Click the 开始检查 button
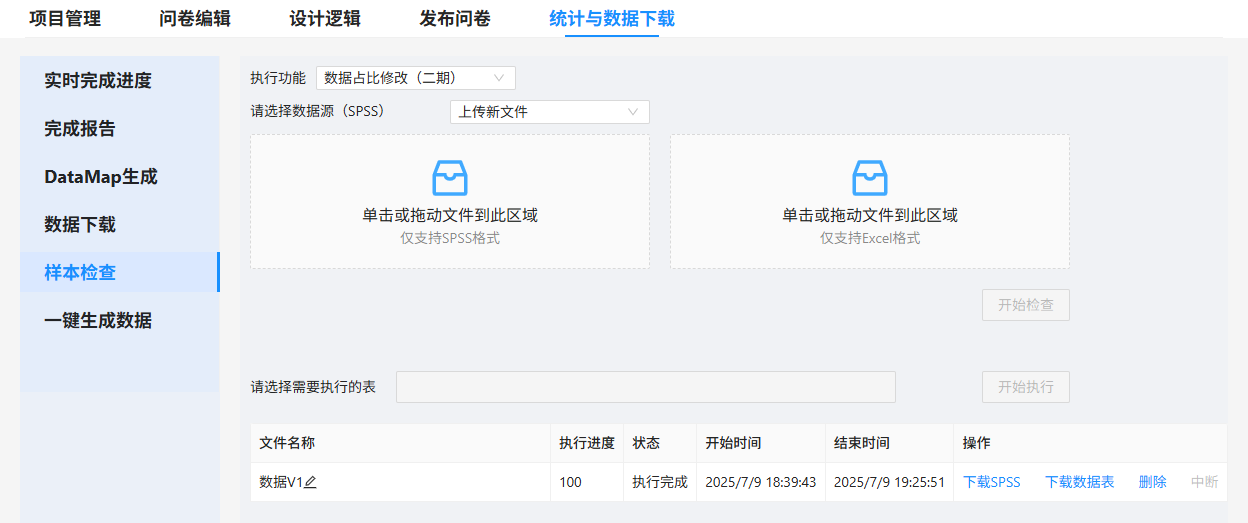This screenshot has height=523, width=1248. pos(1026,305)
